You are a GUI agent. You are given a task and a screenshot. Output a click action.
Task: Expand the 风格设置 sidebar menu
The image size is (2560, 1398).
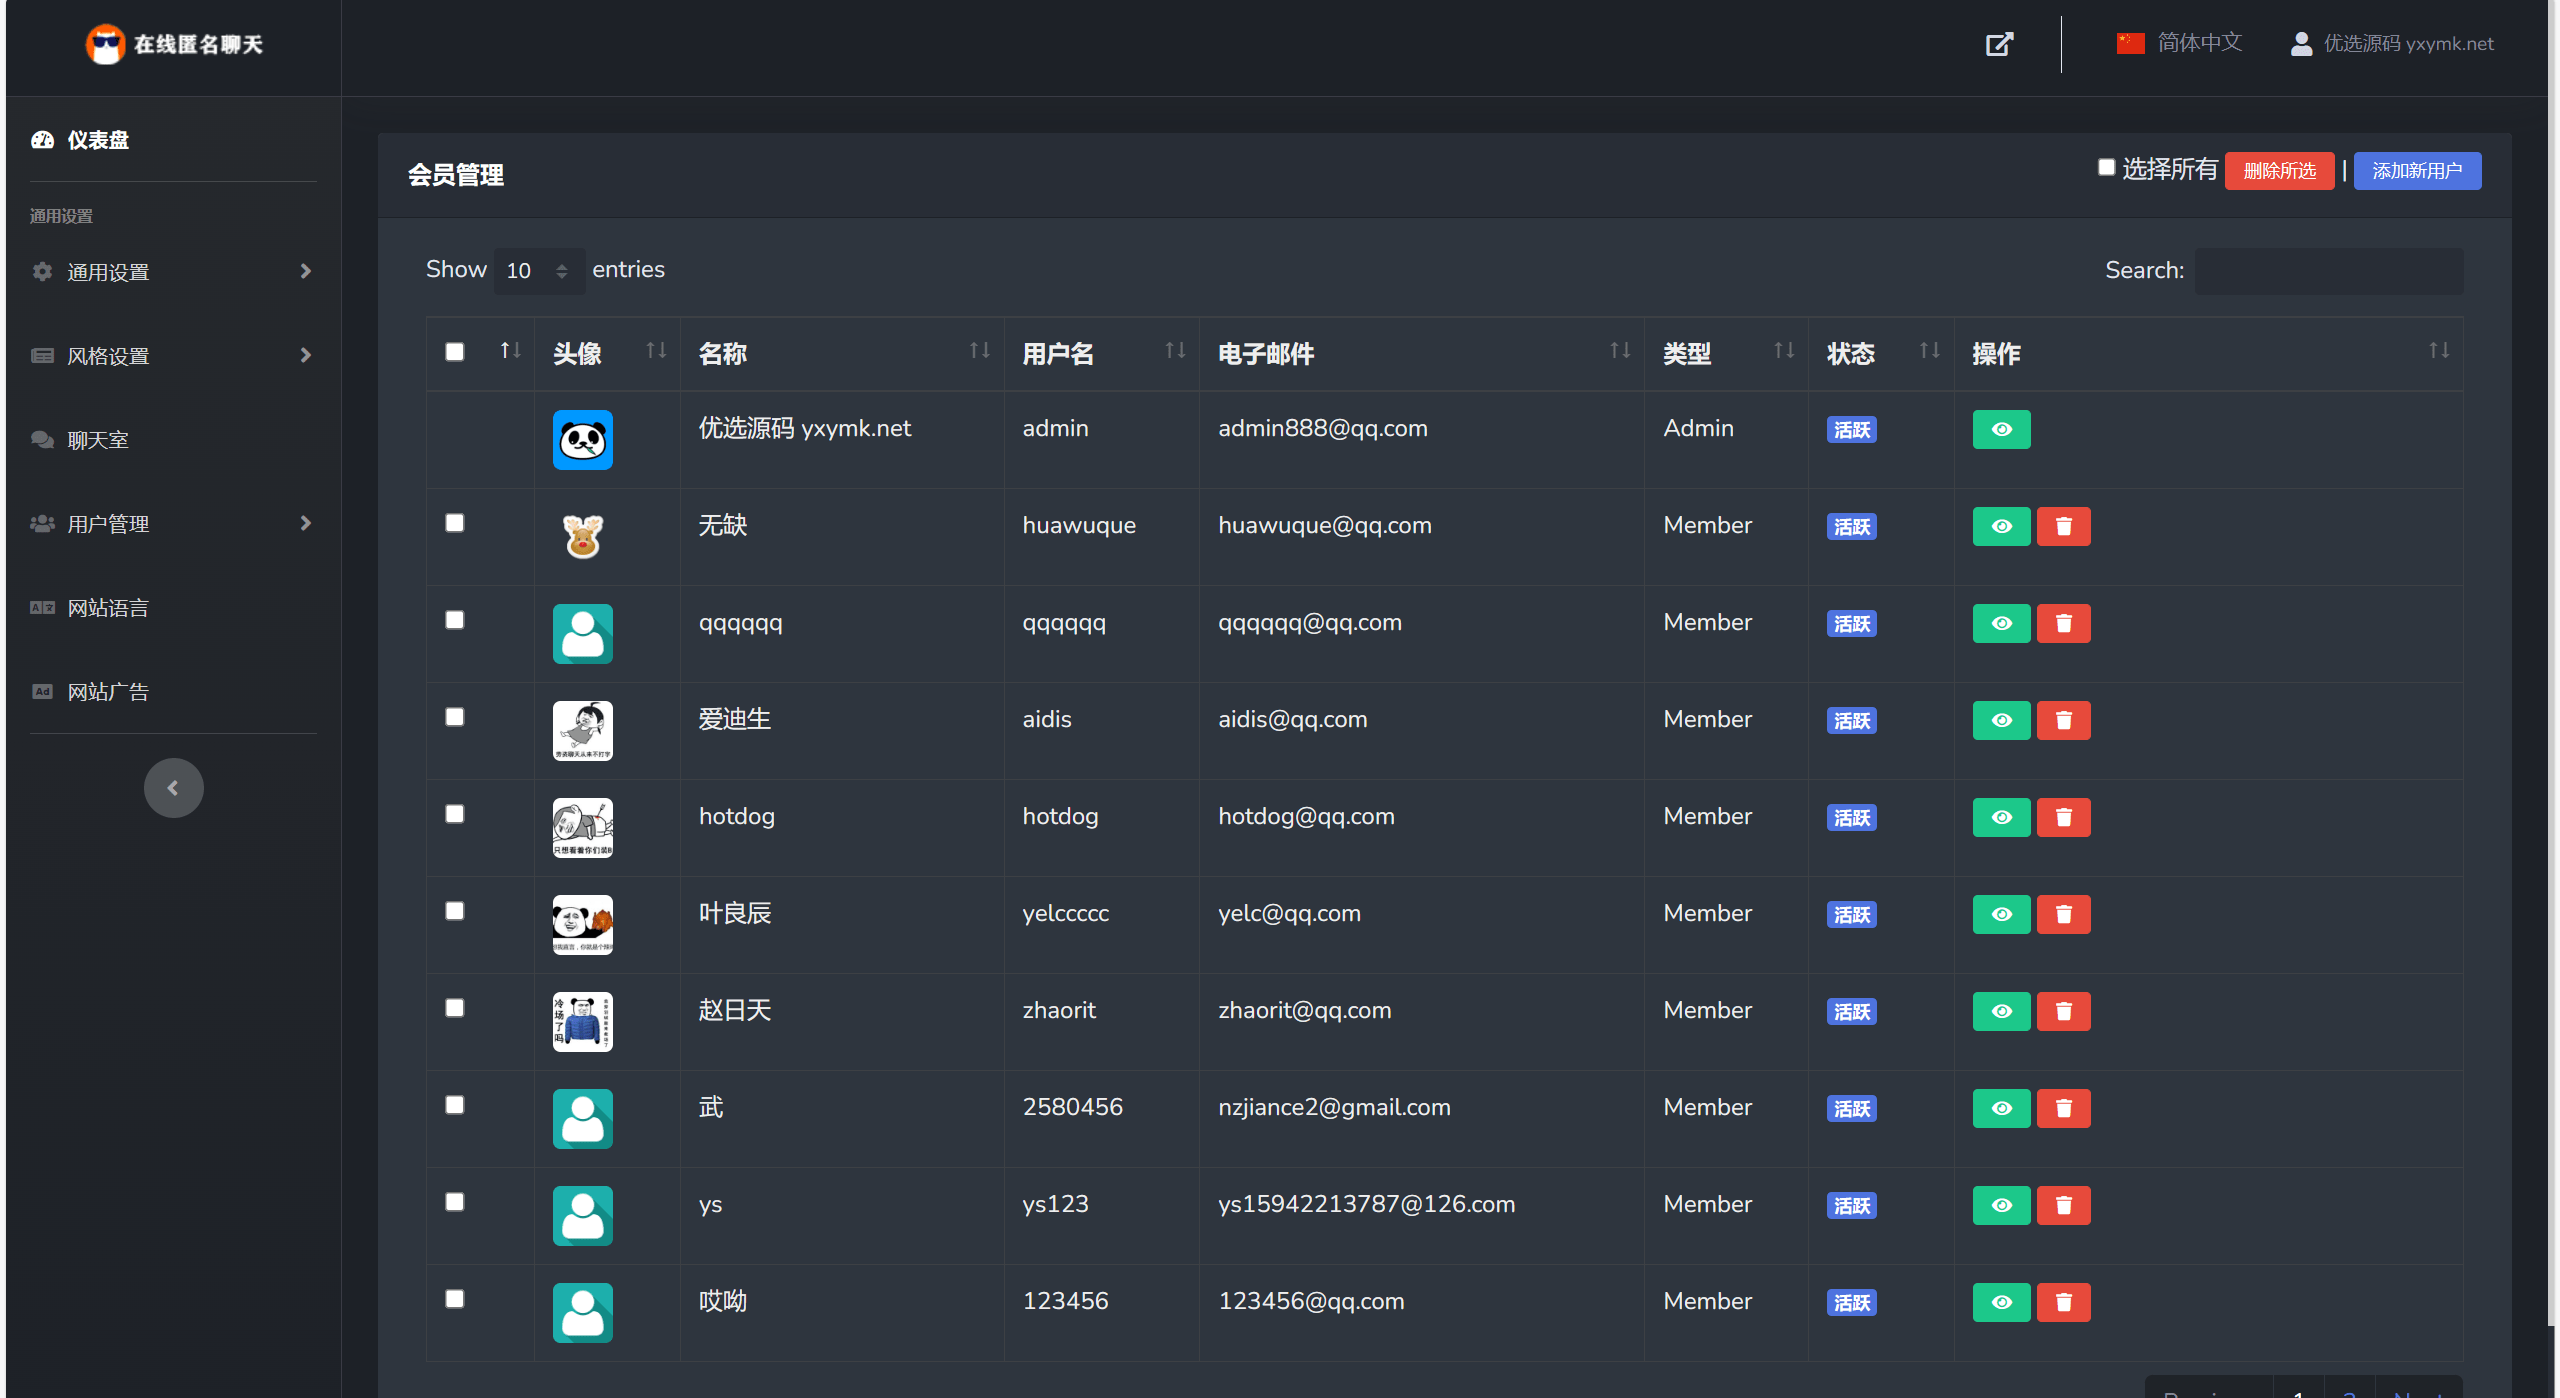tap(173, 356)
